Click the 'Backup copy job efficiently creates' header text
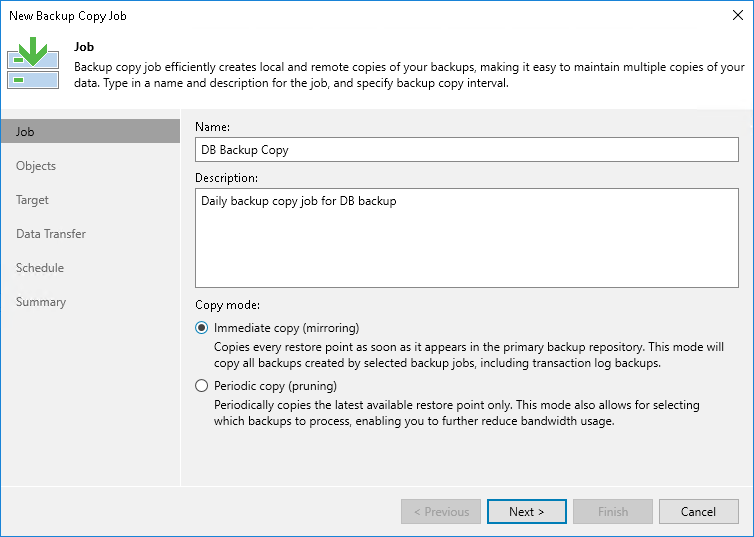The width and height of the screenshot is (754, 537). point(409,75)
